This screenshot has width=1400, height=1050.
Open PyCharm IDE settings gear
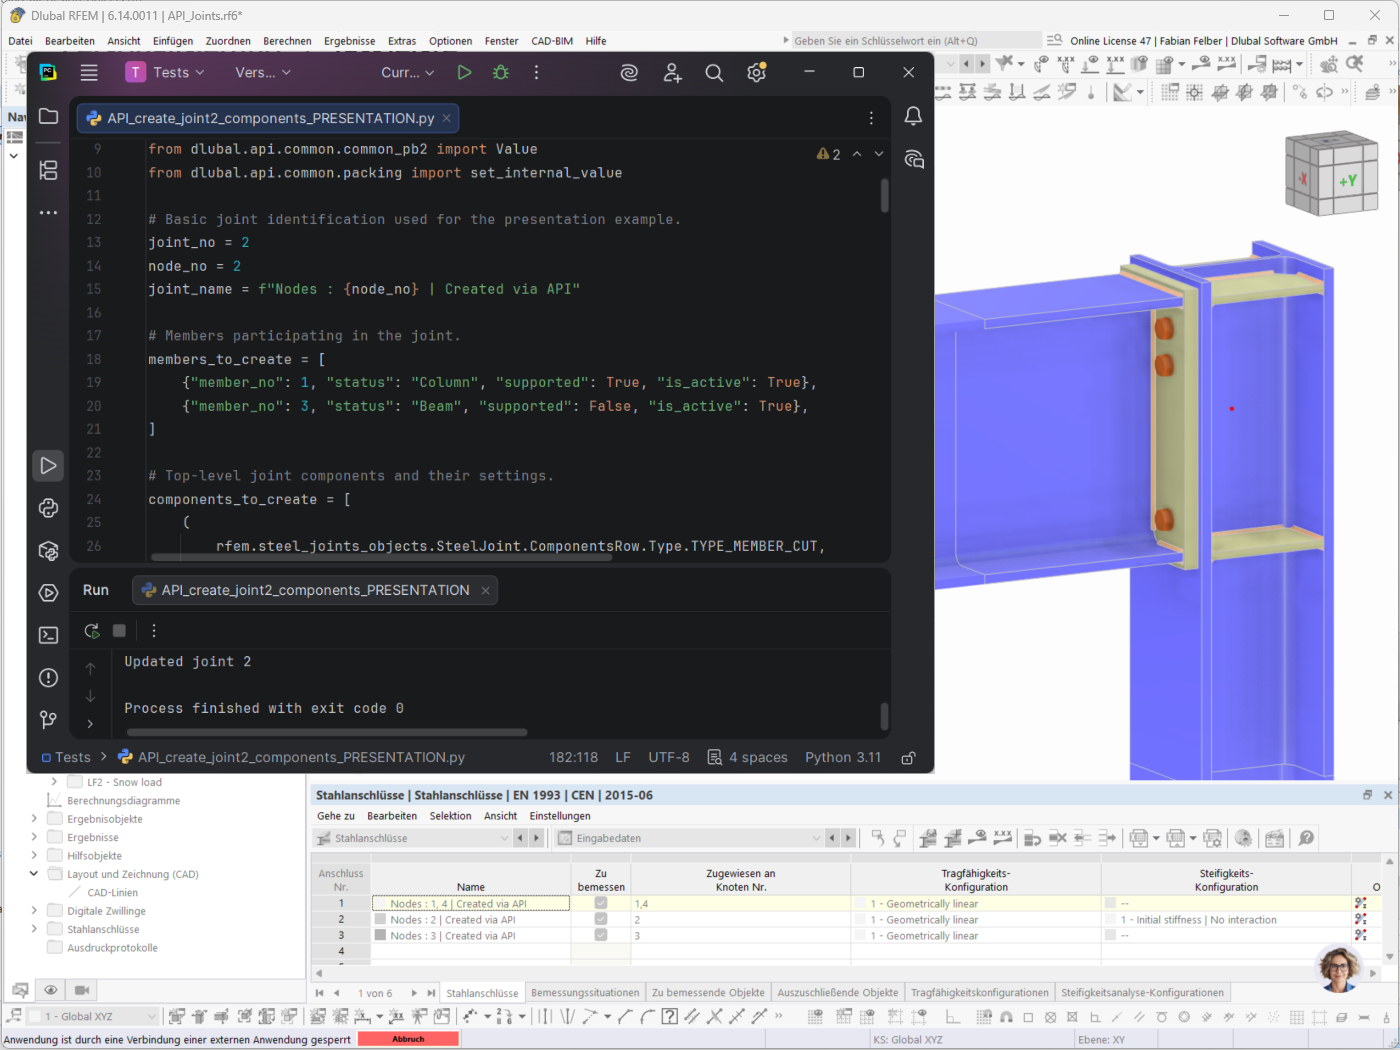click(757, 72)
